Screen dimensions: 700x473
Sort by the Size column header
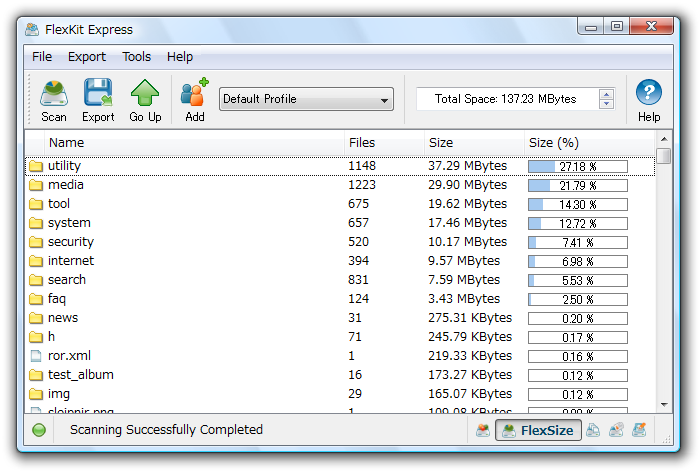(474, 143)
